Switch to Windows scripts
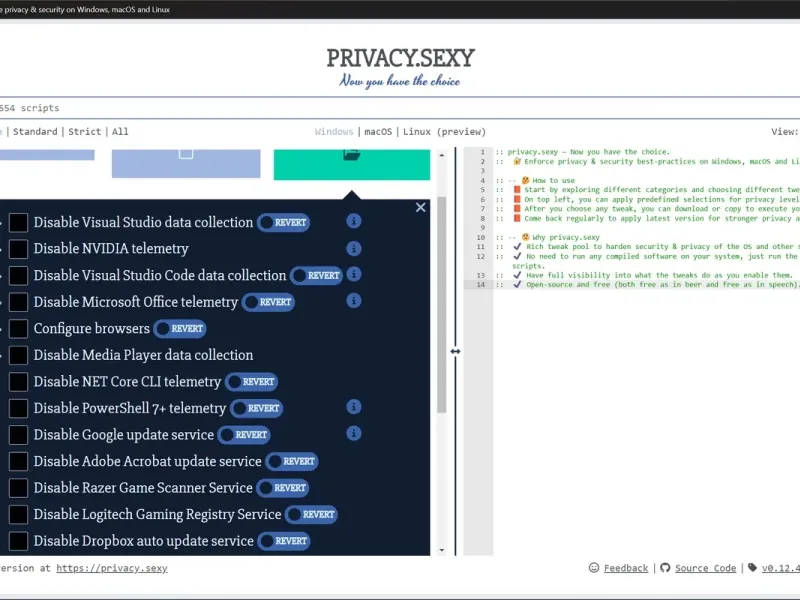 click(x=334, y=132)
